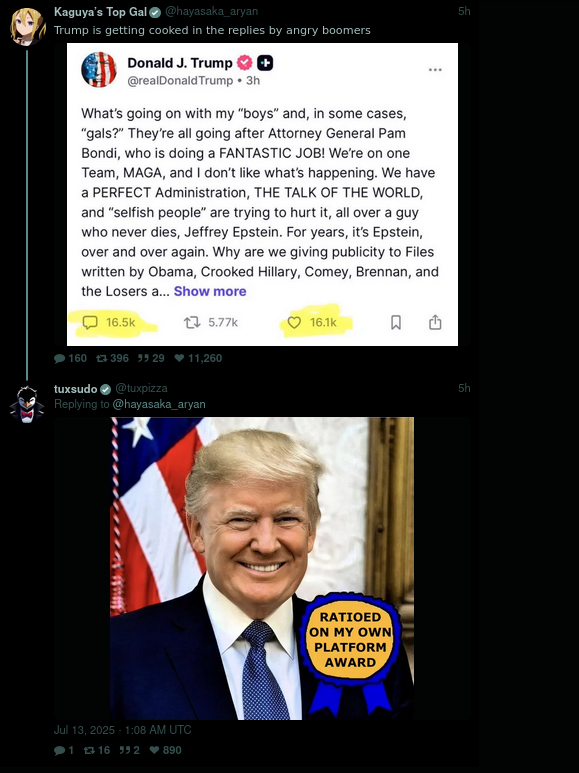Expand the post with Show more
The height and width of the screenshot is (773, 579).
point(210,291)
